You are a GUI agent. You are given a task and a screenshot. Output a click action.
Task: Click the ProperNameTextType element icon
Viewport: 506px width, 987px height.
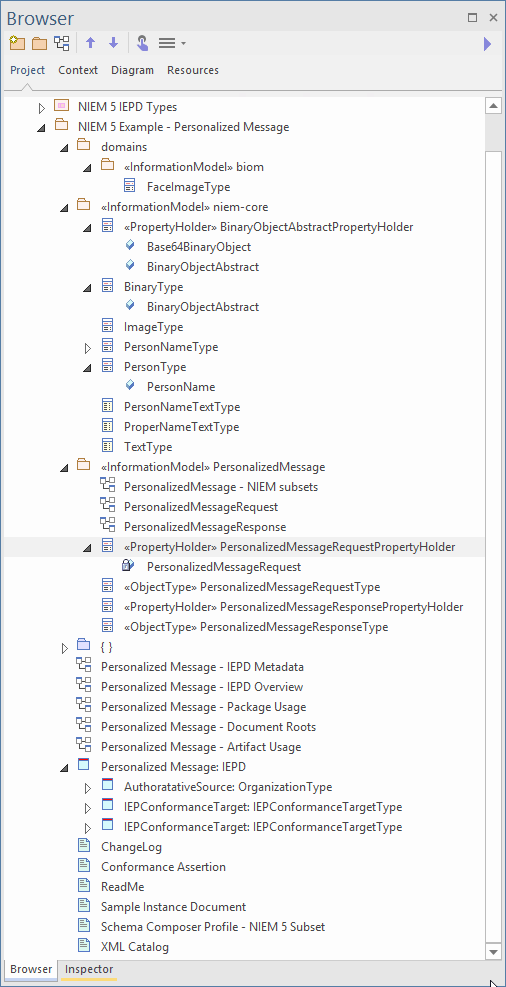click(x=107, y=426)
